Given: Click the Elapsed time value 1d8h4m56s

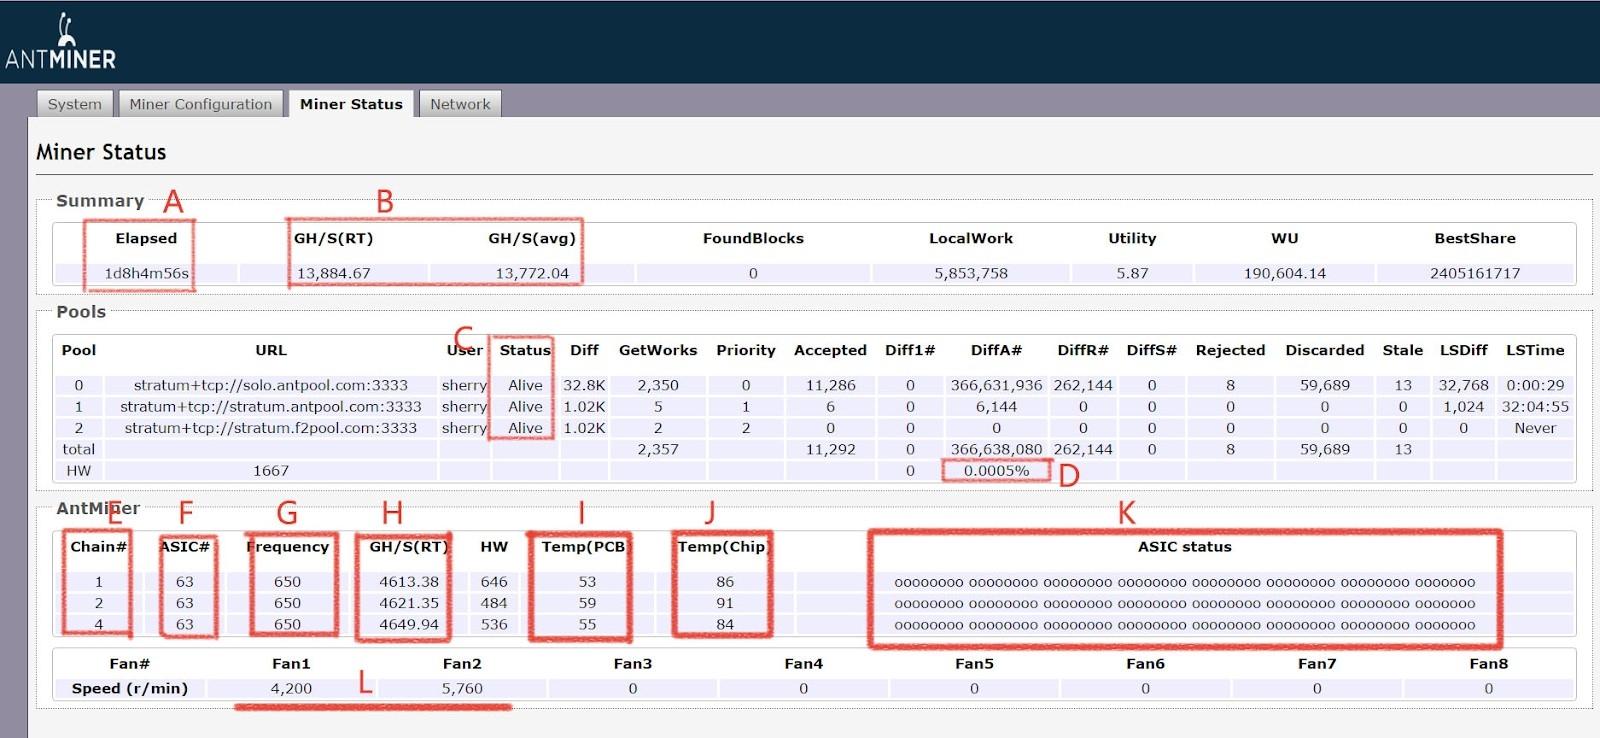Looking at the screenshot, I should tap(146, 273).
